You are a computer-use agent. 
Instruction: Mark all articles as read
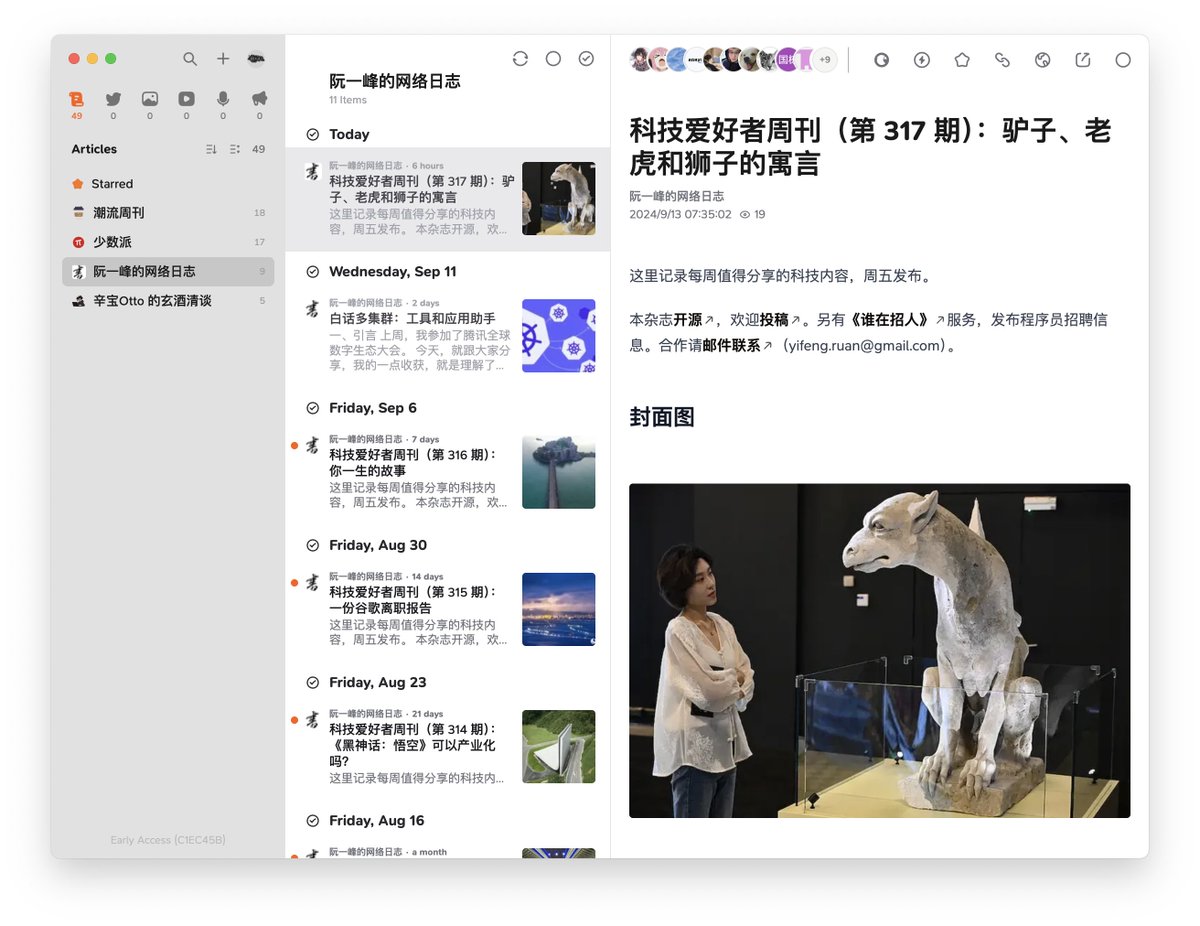pos(586,59)
